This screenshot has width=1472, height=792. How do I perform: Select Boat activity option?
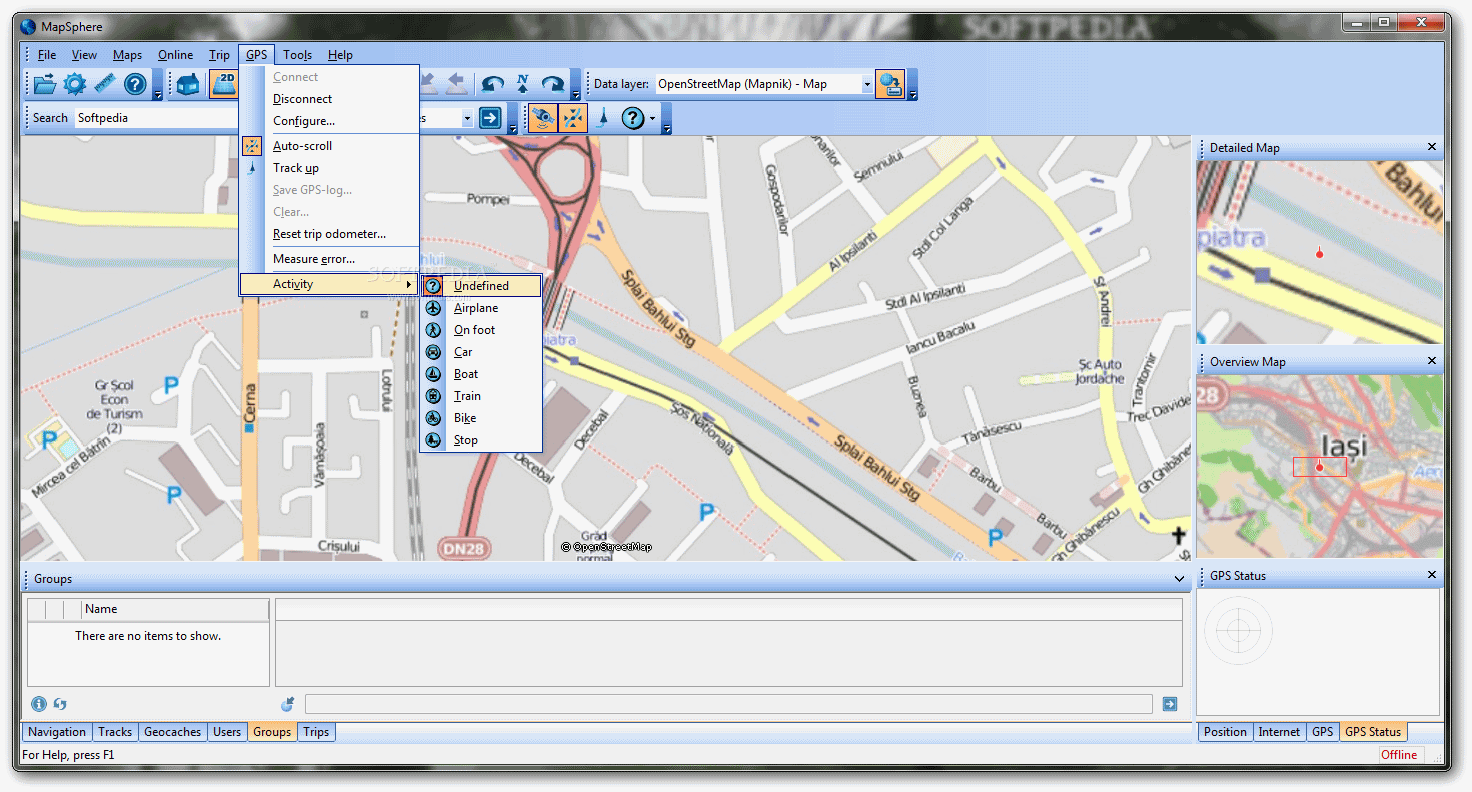[481, 374]
